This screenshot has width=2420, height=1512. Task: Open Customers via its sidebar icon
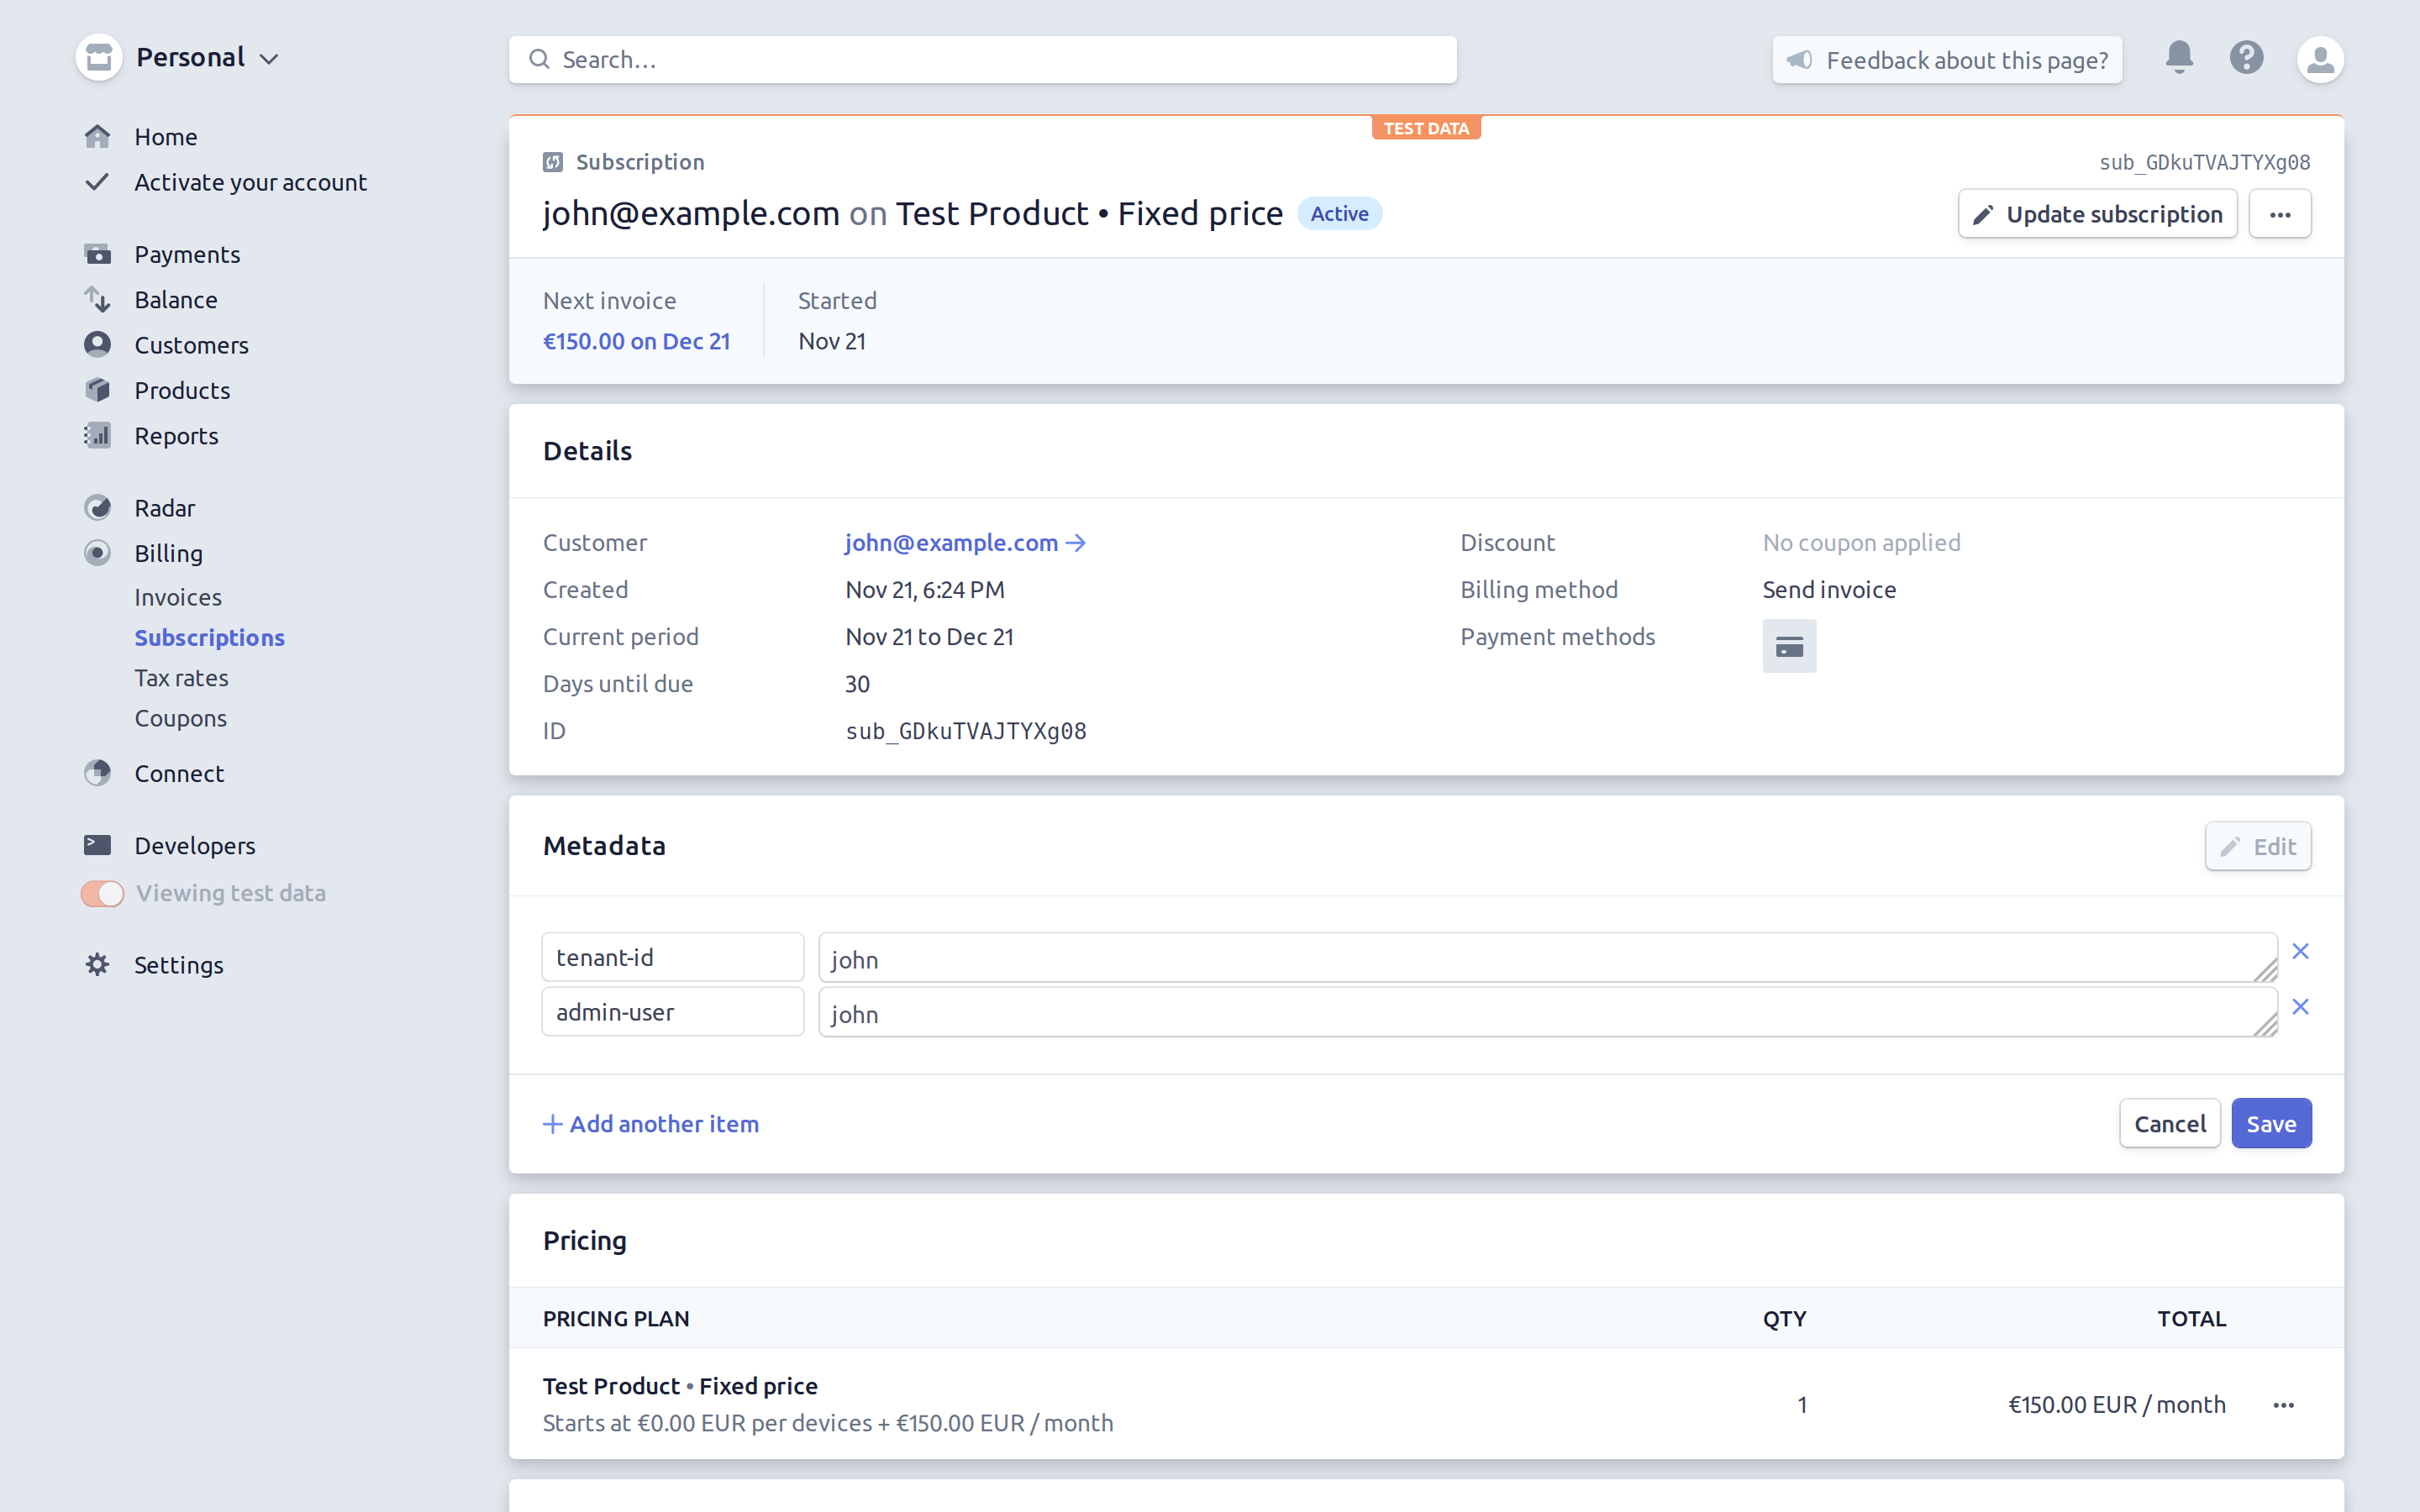(98, 344)
